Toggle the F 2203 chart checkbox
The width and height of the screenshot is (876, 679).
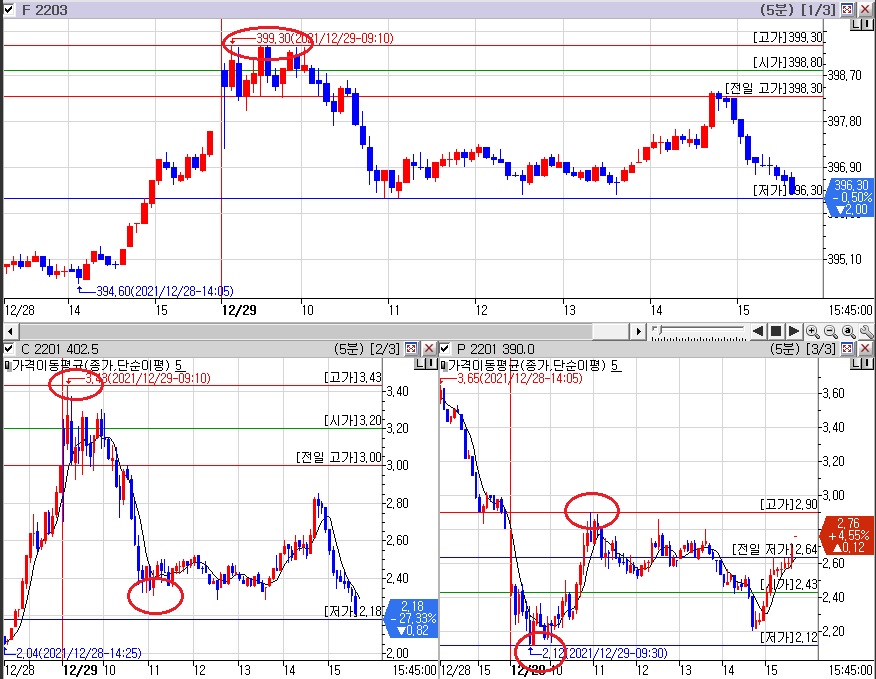[x=9, y=10]
